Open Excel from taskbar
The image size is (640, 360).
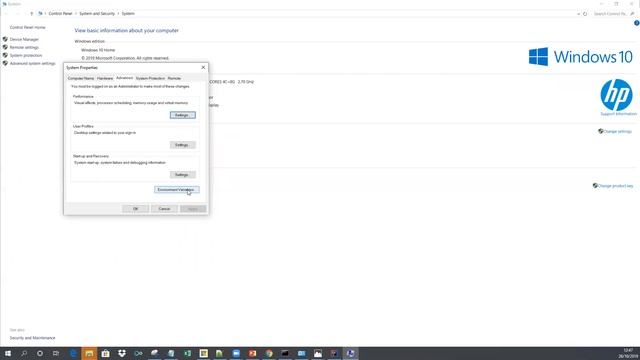point(187,353)
